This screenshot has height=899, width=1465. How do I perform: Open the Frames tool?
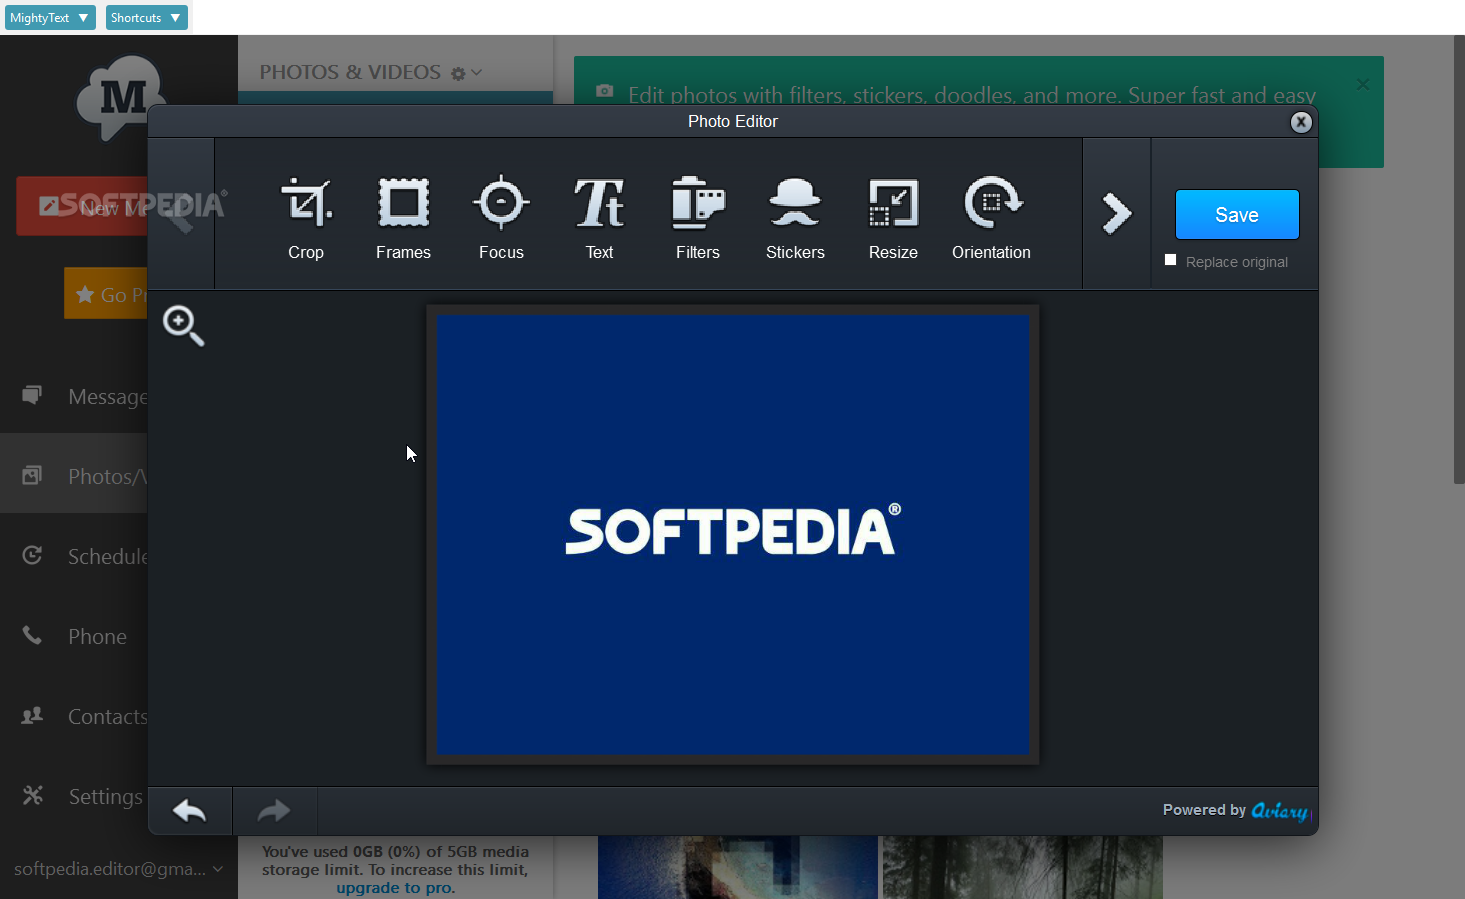403,218
